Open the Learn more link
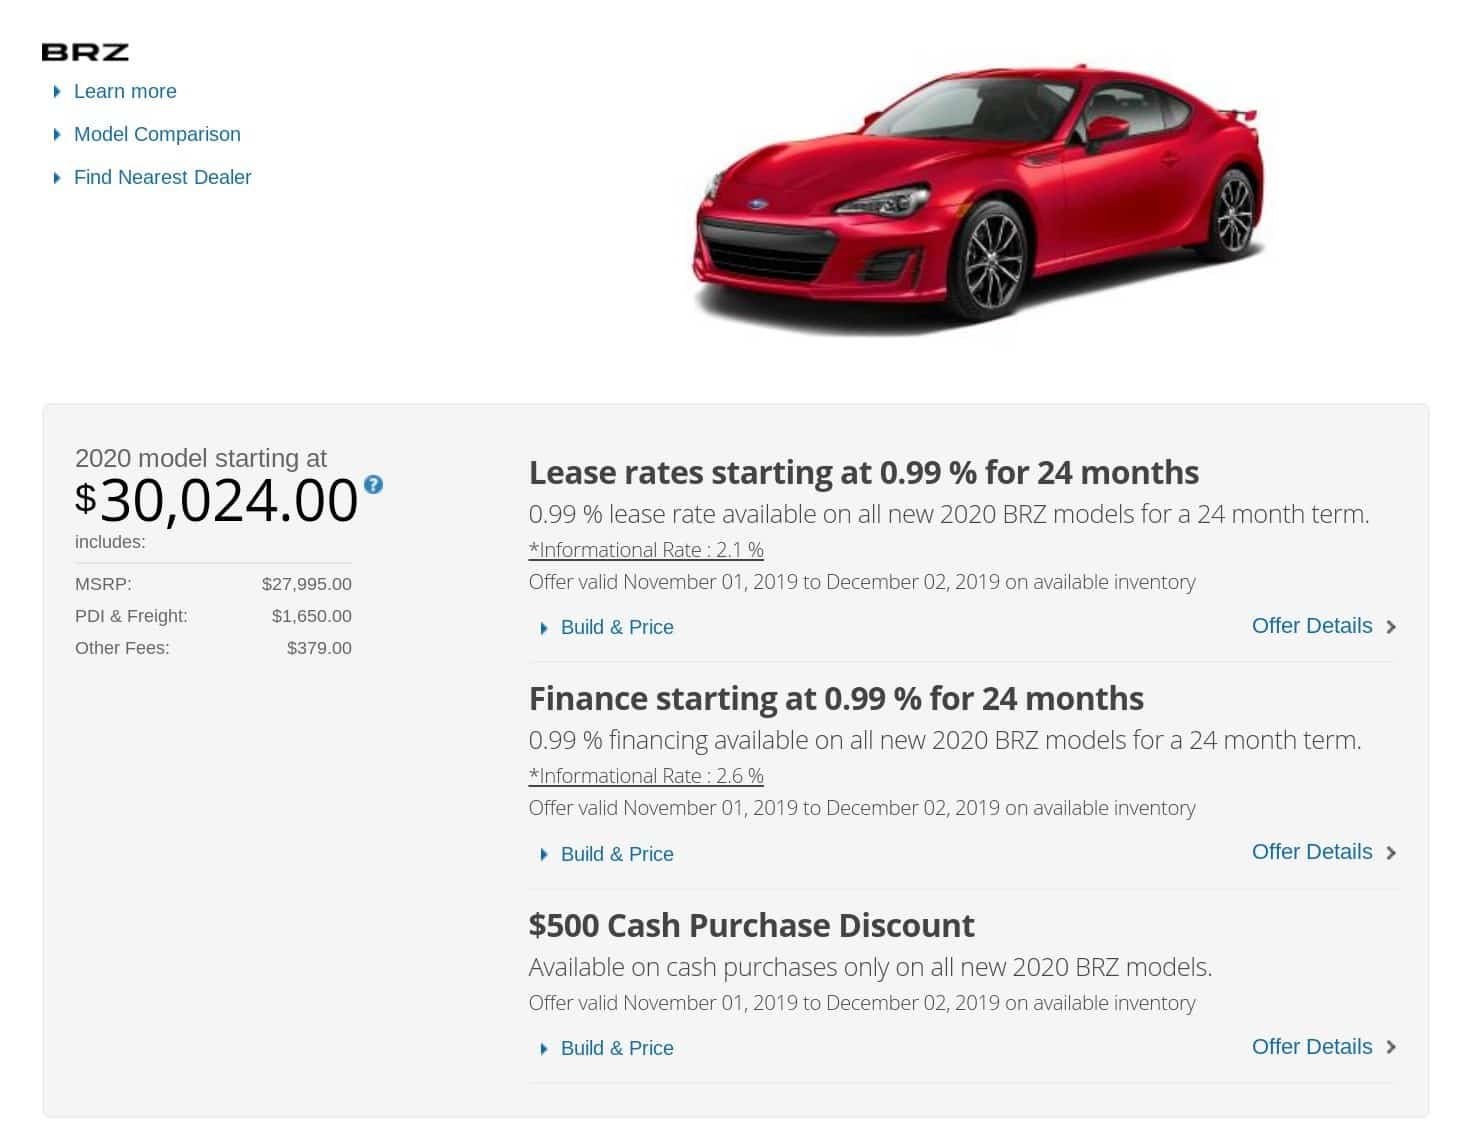 coord(125,91)
